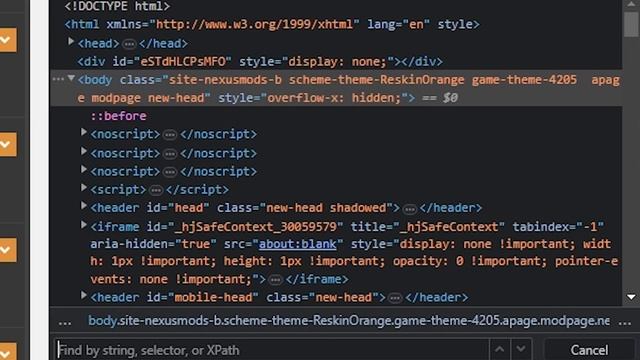Image resolution: width=640 pixels, height=360 pixels.
Task: Expand the first noscript element
Action: tap(84, 132)
